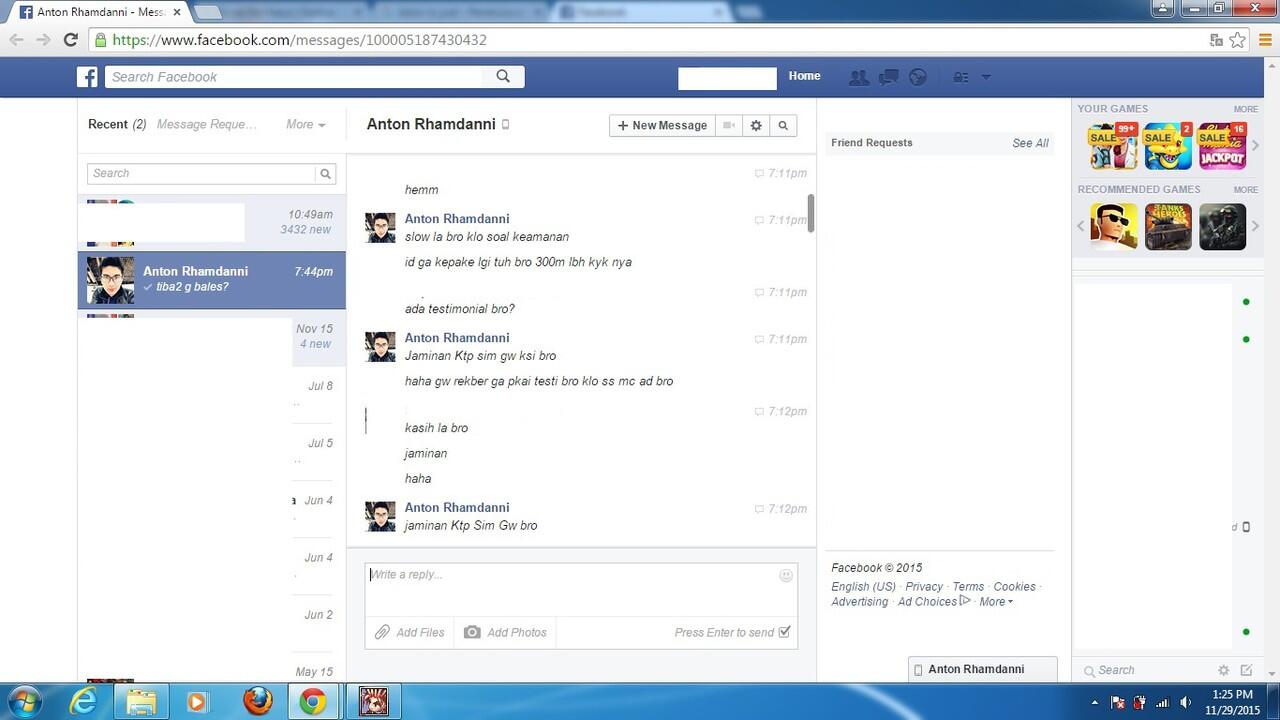The height and width of the screenshot is (720, 1280).
Task: Open the yellow dragon game with badge 2
Action: [1168, 146]
